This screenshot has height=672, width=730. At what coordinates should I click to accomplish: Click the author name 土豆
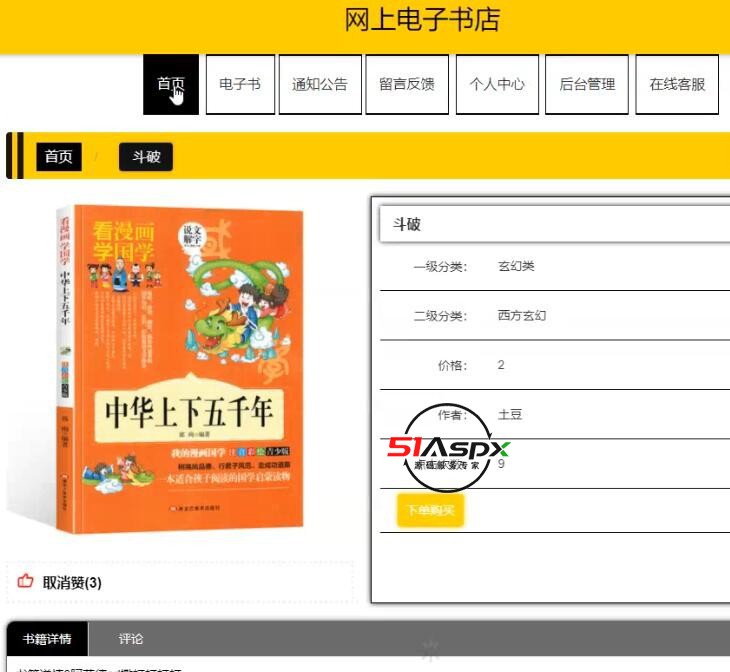click(510, 414)
